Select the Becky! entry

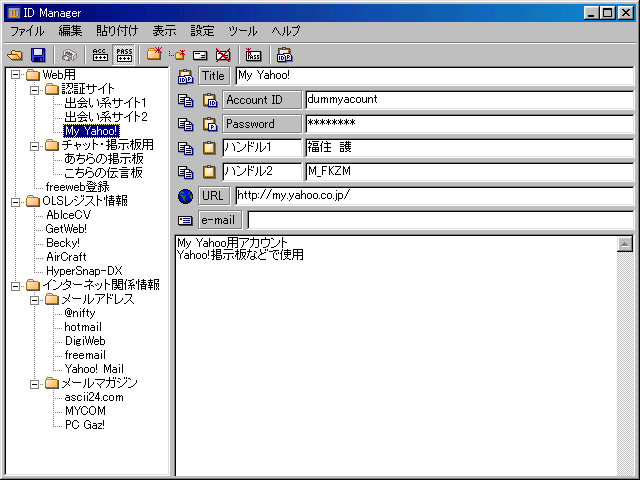click(63, 243)
